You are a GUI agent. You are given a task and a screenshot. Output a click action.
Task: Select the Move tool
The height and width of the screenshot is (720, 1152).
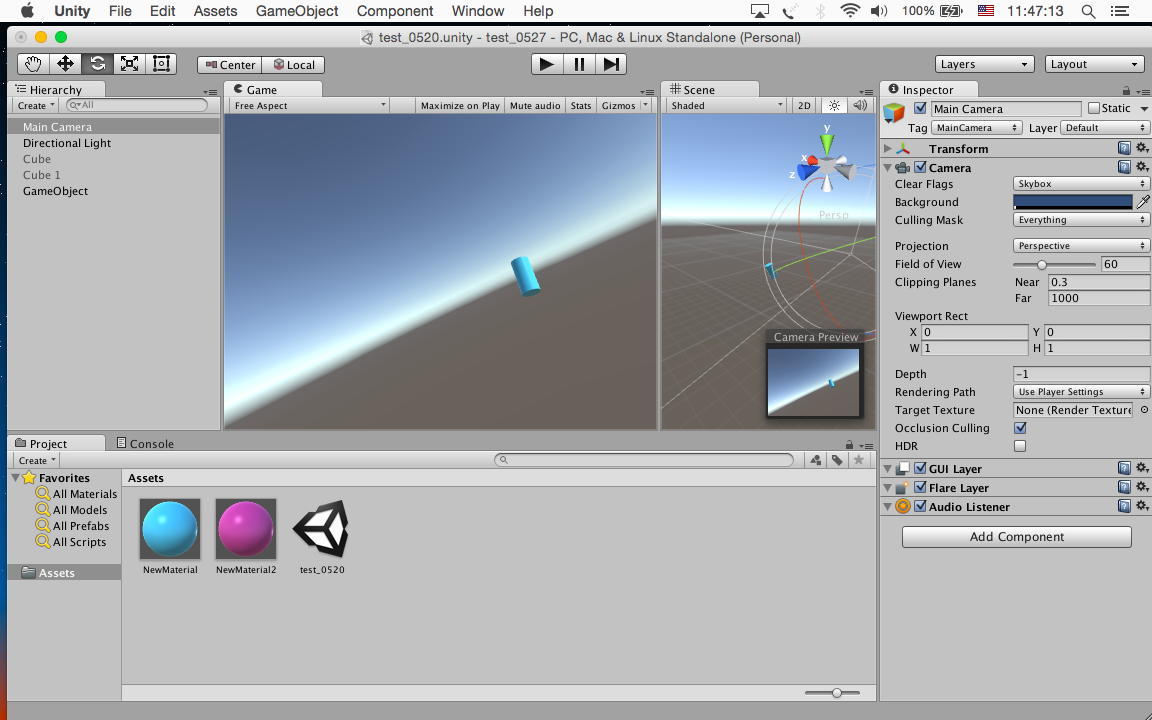tap(65, 64)
